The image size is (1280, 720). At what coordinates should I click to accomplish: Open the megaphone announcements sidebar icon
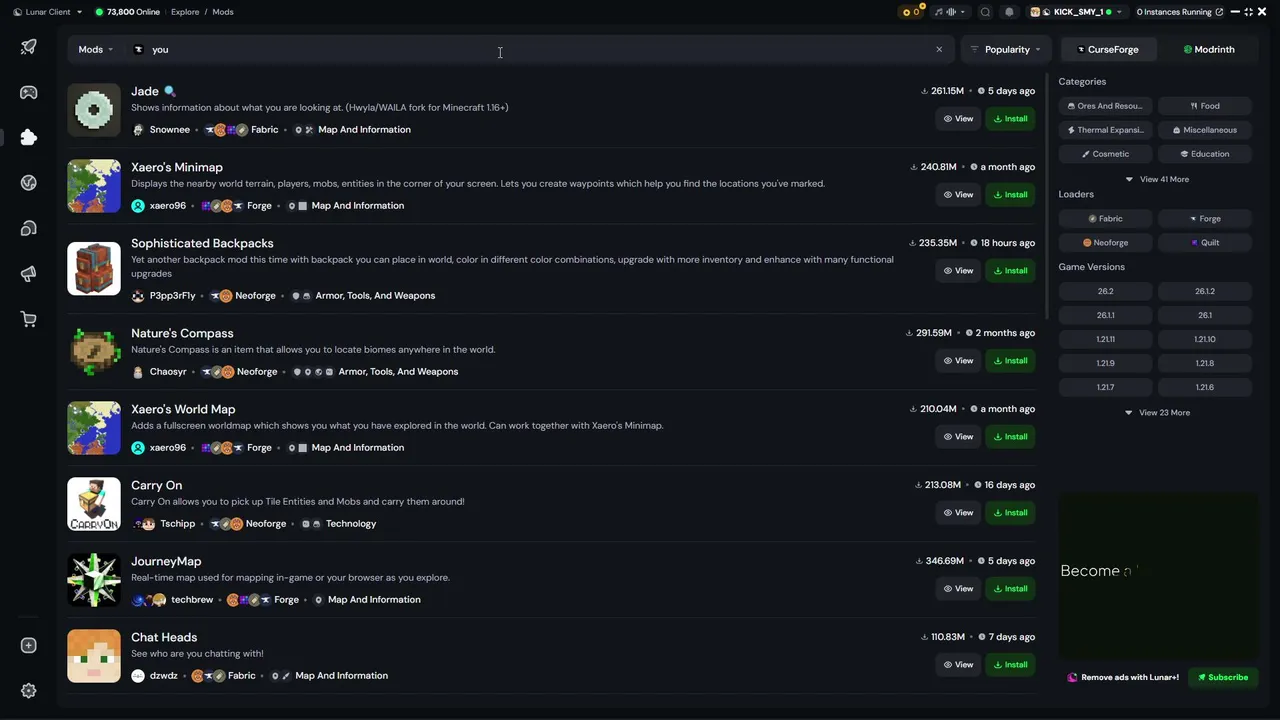(28, 274)
